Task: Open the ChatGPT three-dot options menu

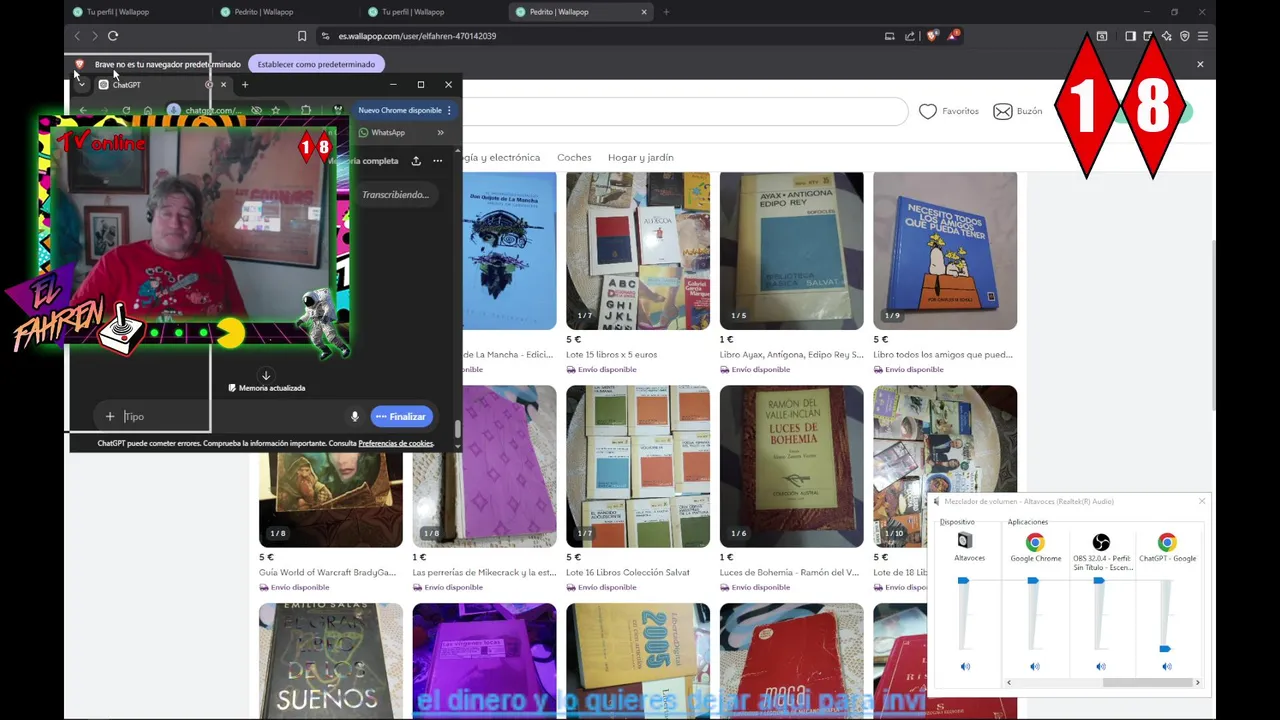Action: tap(437, 160)
